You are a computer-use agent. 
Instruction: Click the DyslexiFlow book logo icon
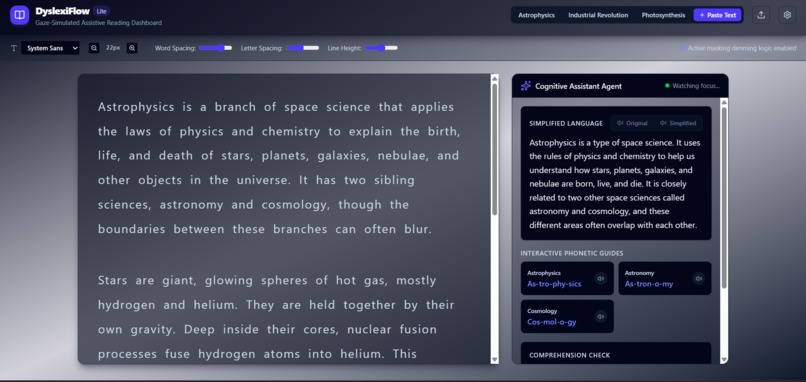[x=20, y=15]
